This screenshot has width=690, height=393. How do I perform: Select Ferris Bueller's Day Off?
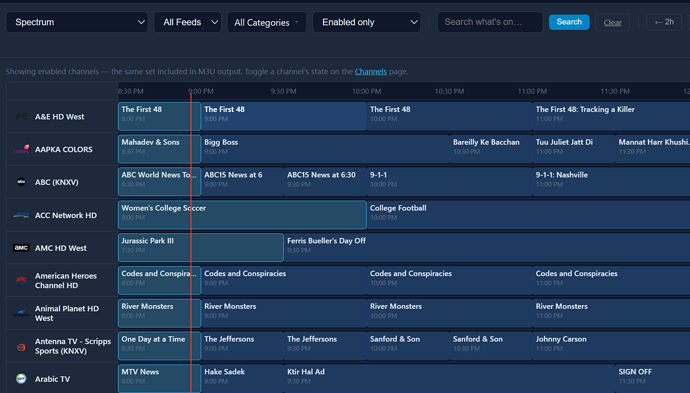[x=487, y=247]
